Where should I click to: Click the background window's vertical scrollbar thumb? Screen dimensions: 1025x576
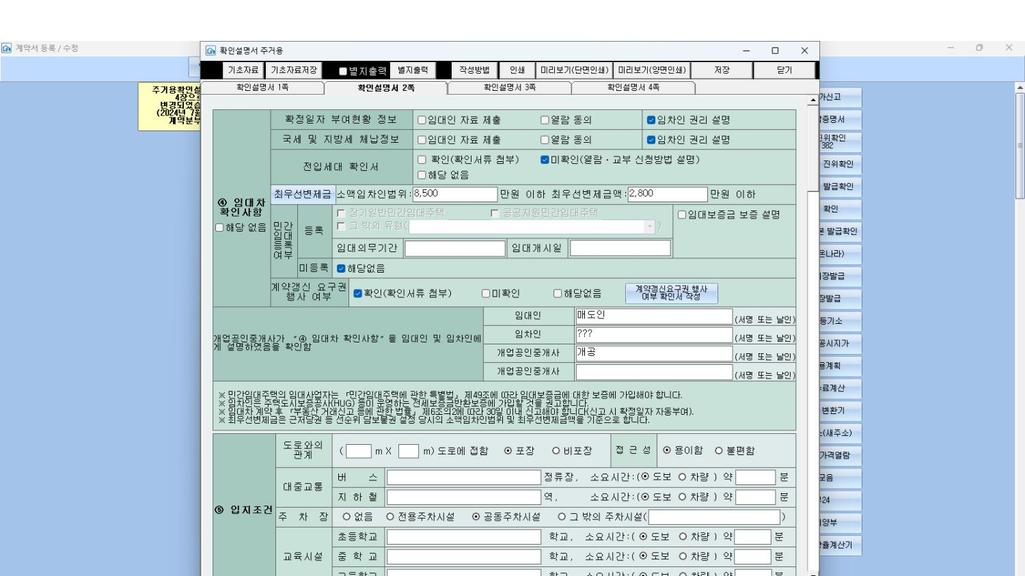tap(1020, 144)
